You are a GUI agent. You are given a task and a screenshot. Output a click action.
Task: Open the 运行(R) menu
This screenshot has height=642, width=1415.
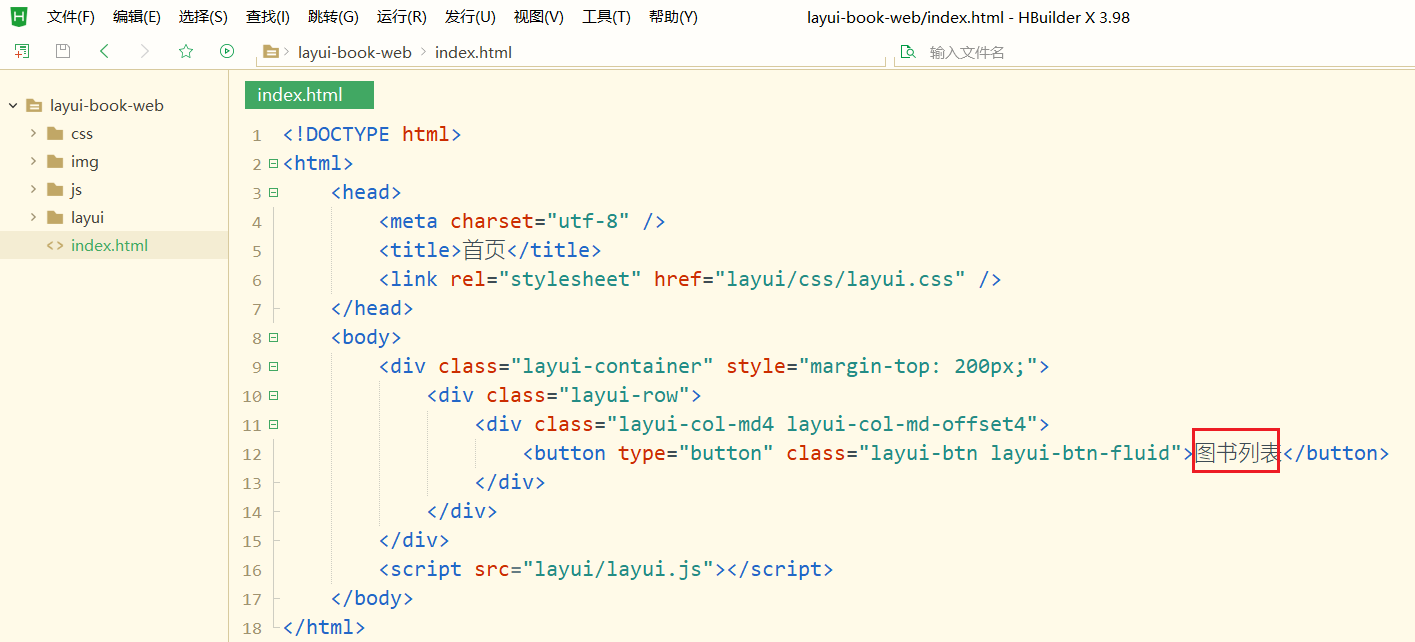tap(401, 17)
